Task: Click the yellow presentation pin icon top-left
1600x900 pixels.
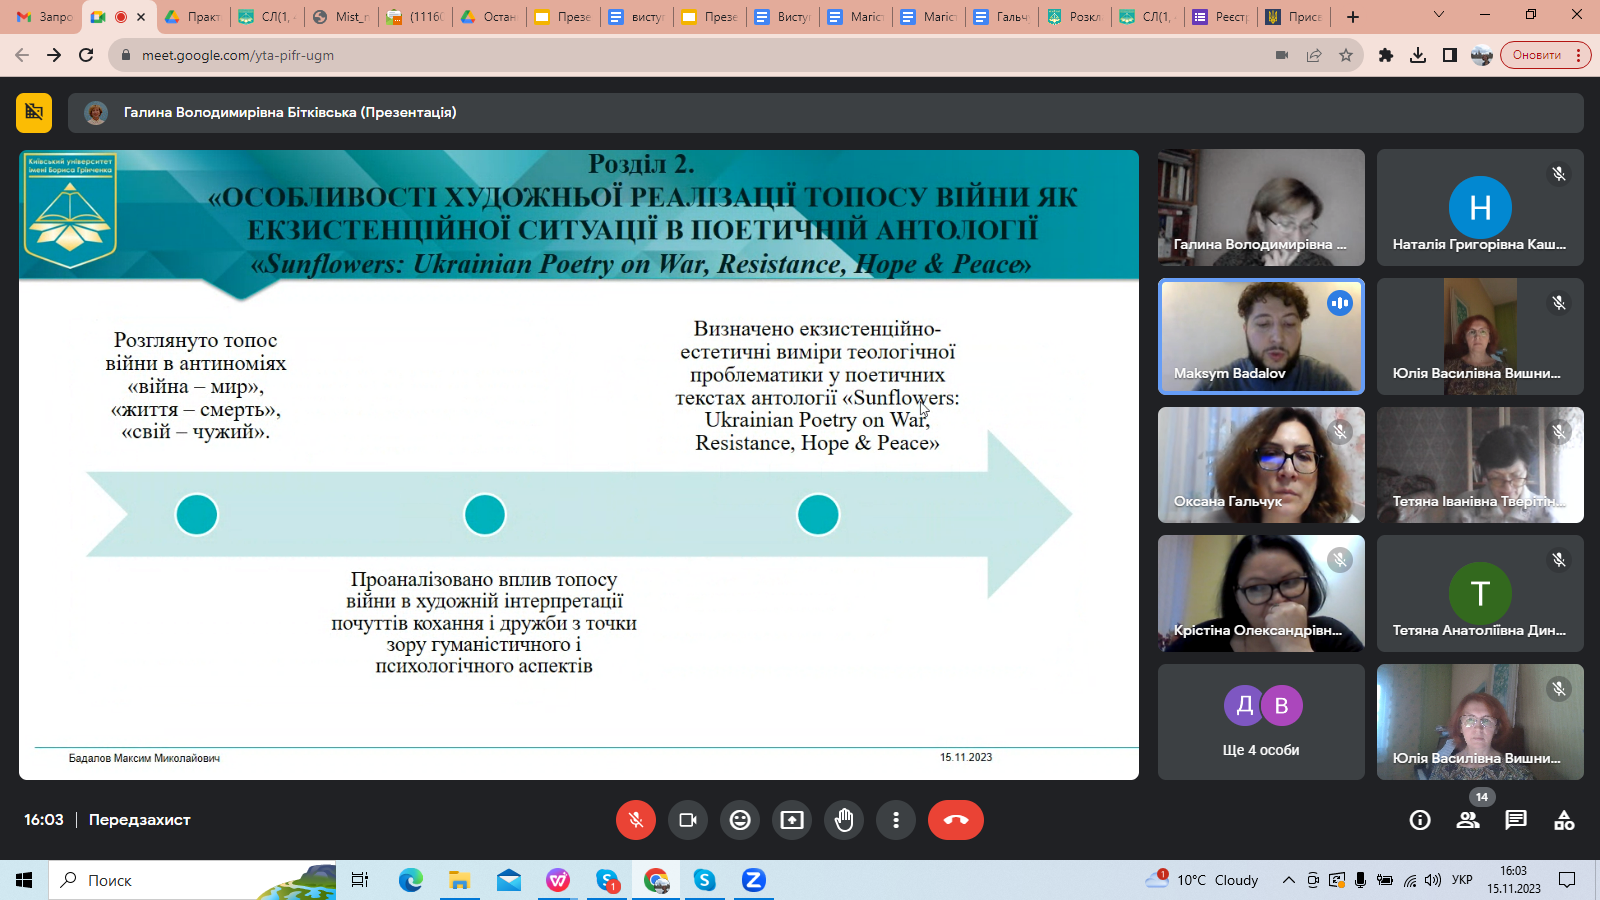Action: click(34, 113)
